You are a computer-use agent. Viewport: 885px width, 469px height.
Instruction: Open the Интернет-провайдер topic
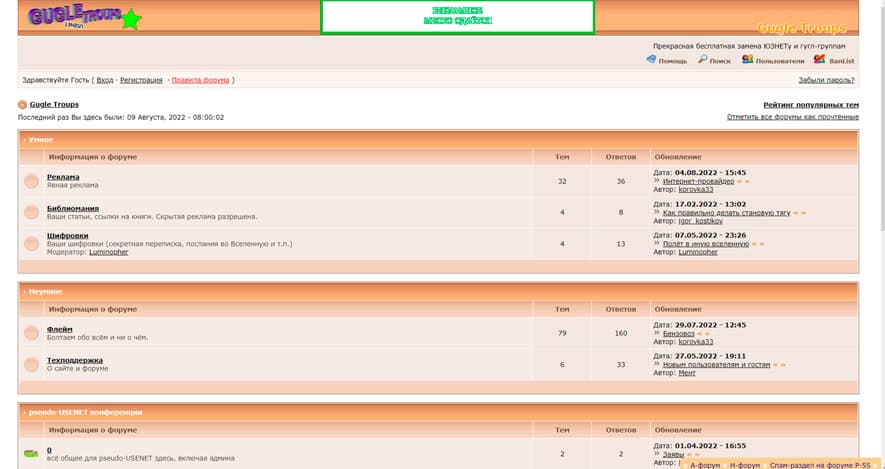click(699, 182)
